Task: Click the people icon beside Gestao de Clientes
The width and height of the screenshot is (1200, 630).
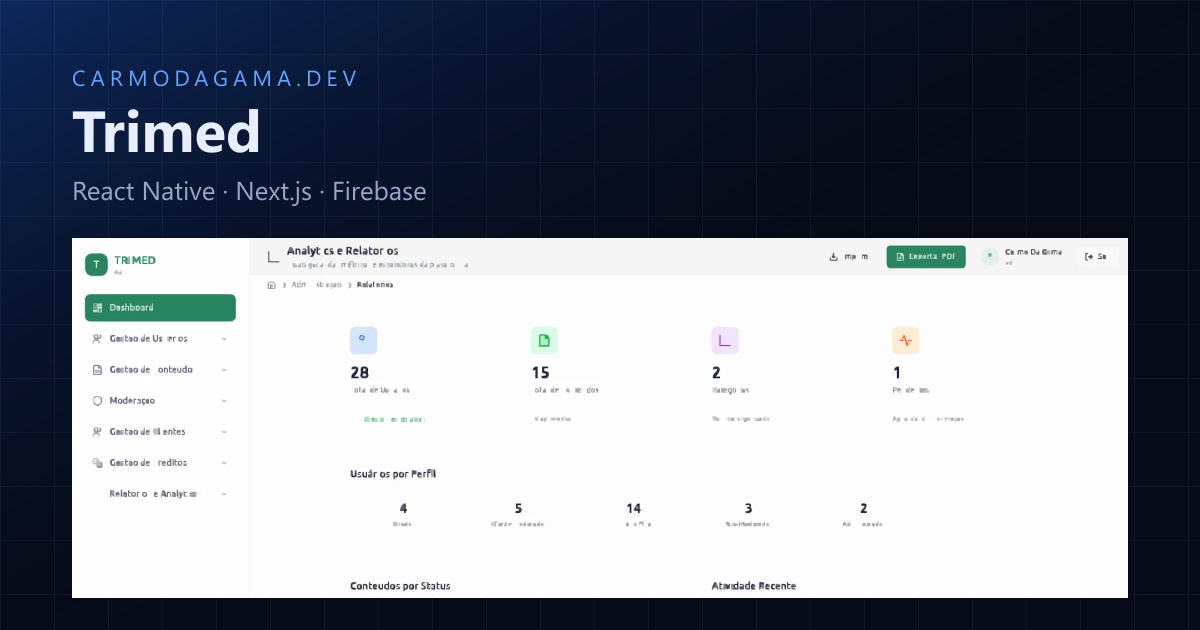Action: [97, 432]
